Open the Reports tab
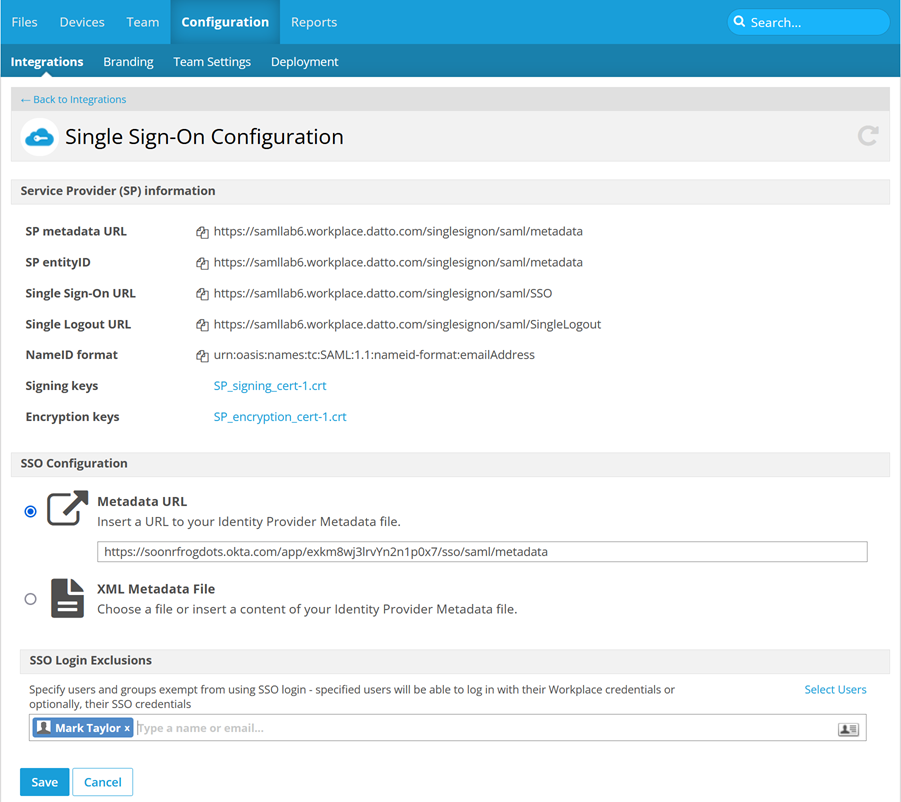This screenshot has width=901, height=802. pos(314,22)
